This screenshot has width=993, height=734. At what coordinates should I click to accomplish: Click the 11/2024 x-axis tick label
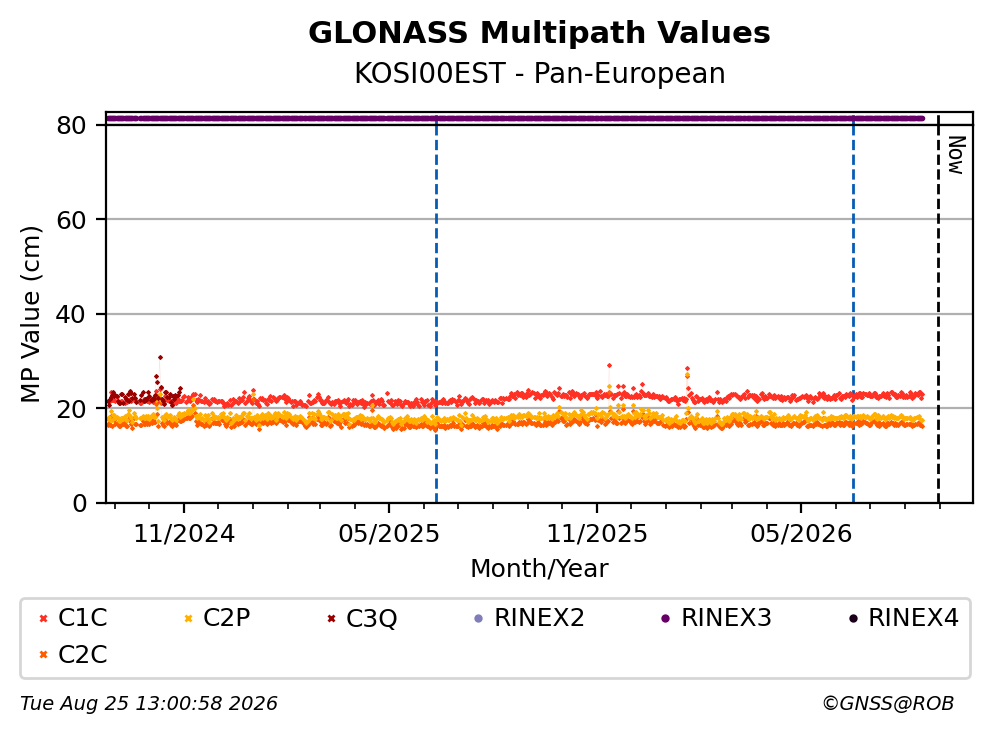point(184,534)
